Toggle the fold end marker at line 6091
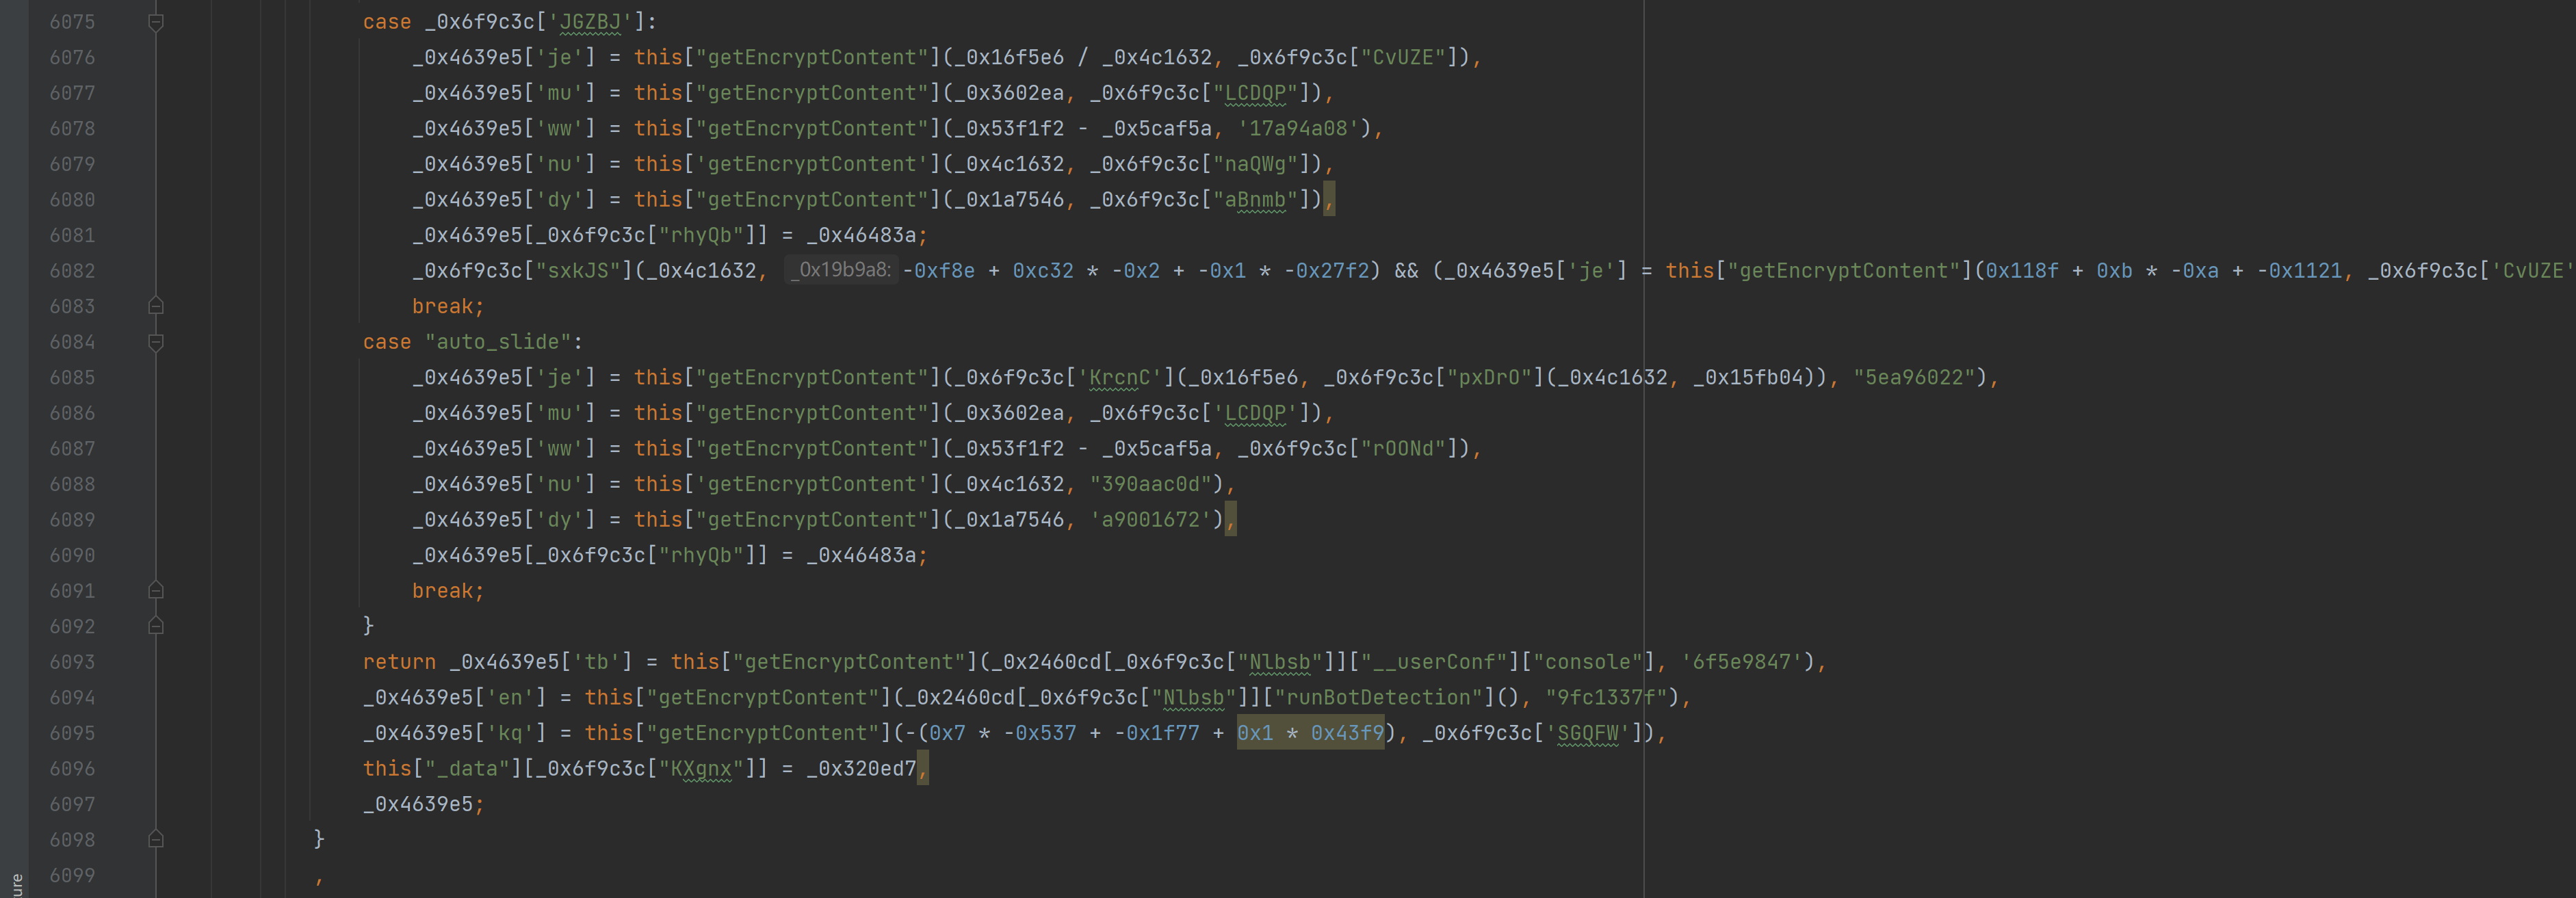The image size is (2576, 898). [x=156, y=591]
